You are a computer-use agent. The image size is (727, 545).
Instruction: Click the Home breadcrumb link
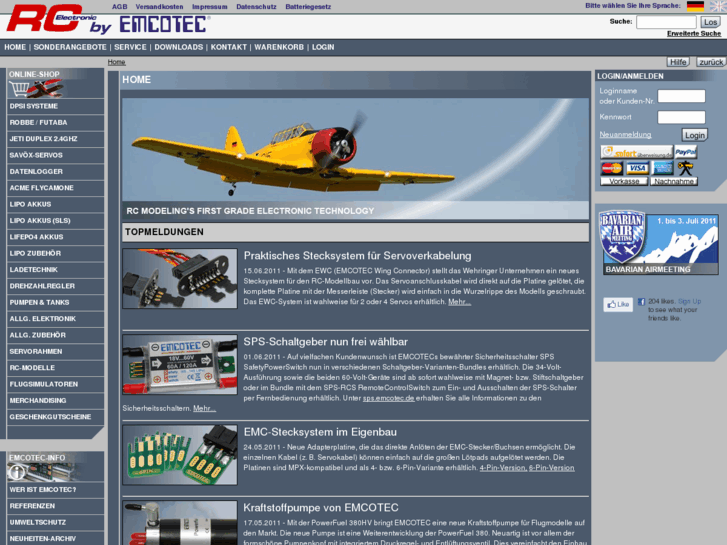click(116, 62)
